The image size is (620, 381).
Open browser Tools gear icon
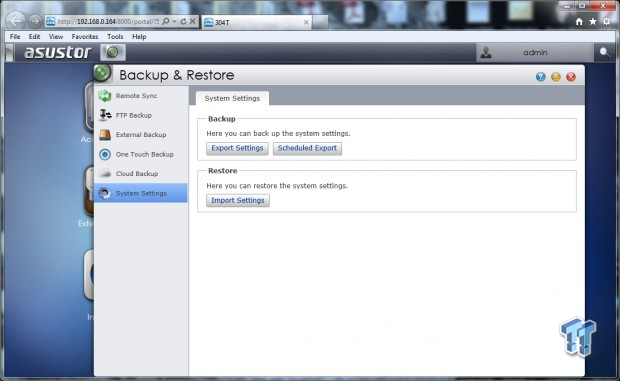[607, 21]
